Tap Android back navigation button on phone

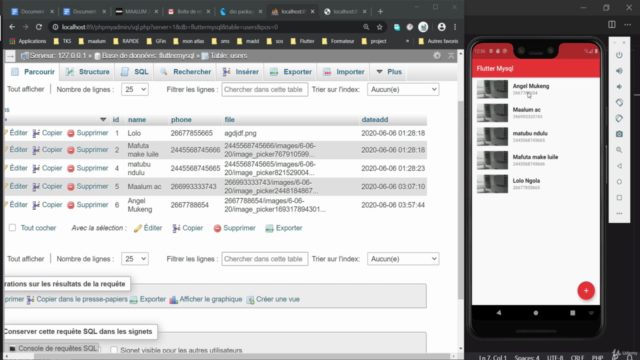(x=499, y=313)
